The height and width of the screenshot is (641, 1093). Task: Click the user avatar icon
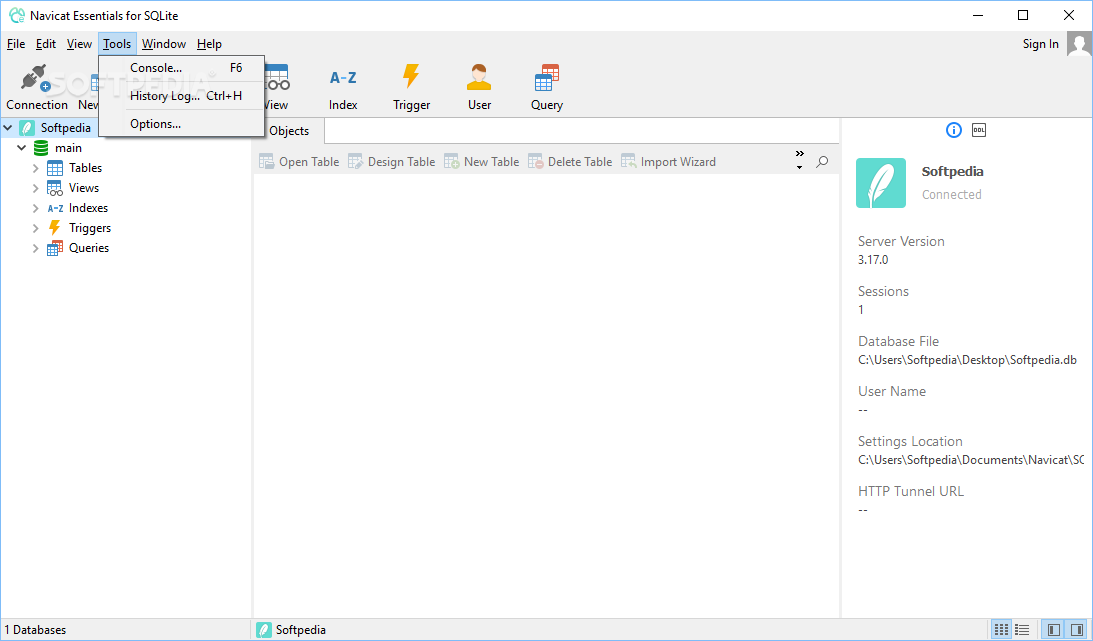coord(1079,44)
